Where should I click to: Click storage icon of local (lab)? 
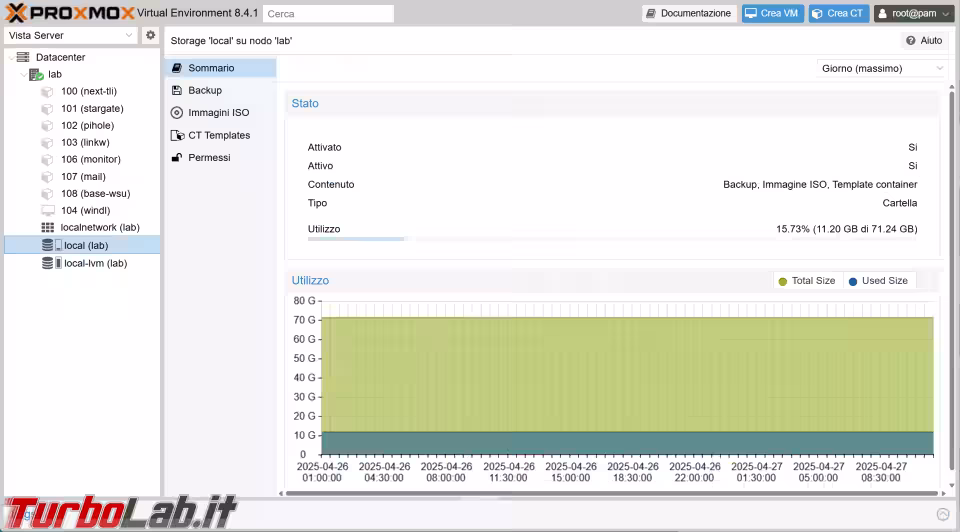[51, 245]
